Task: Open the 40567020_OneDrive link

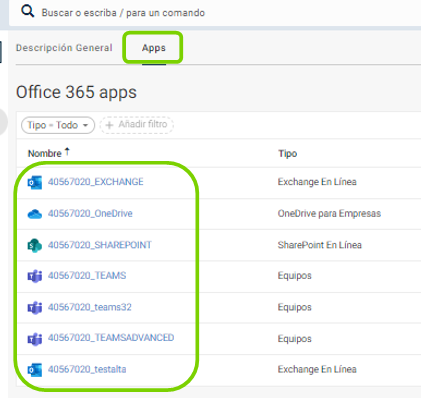Action: [x=90, y=213]
